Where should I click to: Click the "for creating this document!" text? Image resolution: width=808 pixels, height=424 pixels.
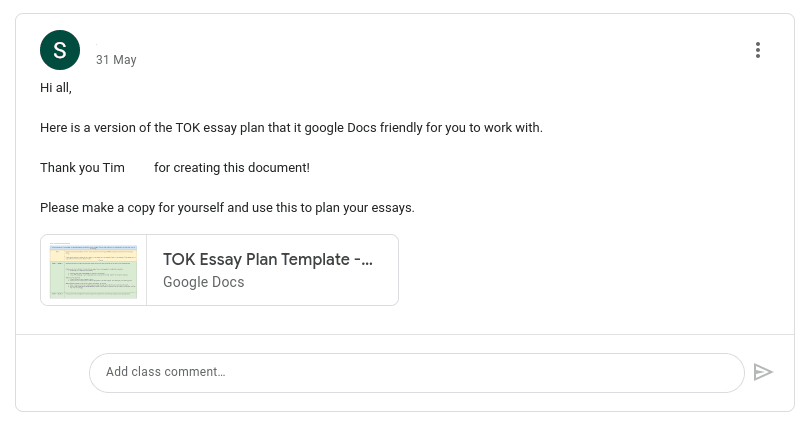(232, 168)
